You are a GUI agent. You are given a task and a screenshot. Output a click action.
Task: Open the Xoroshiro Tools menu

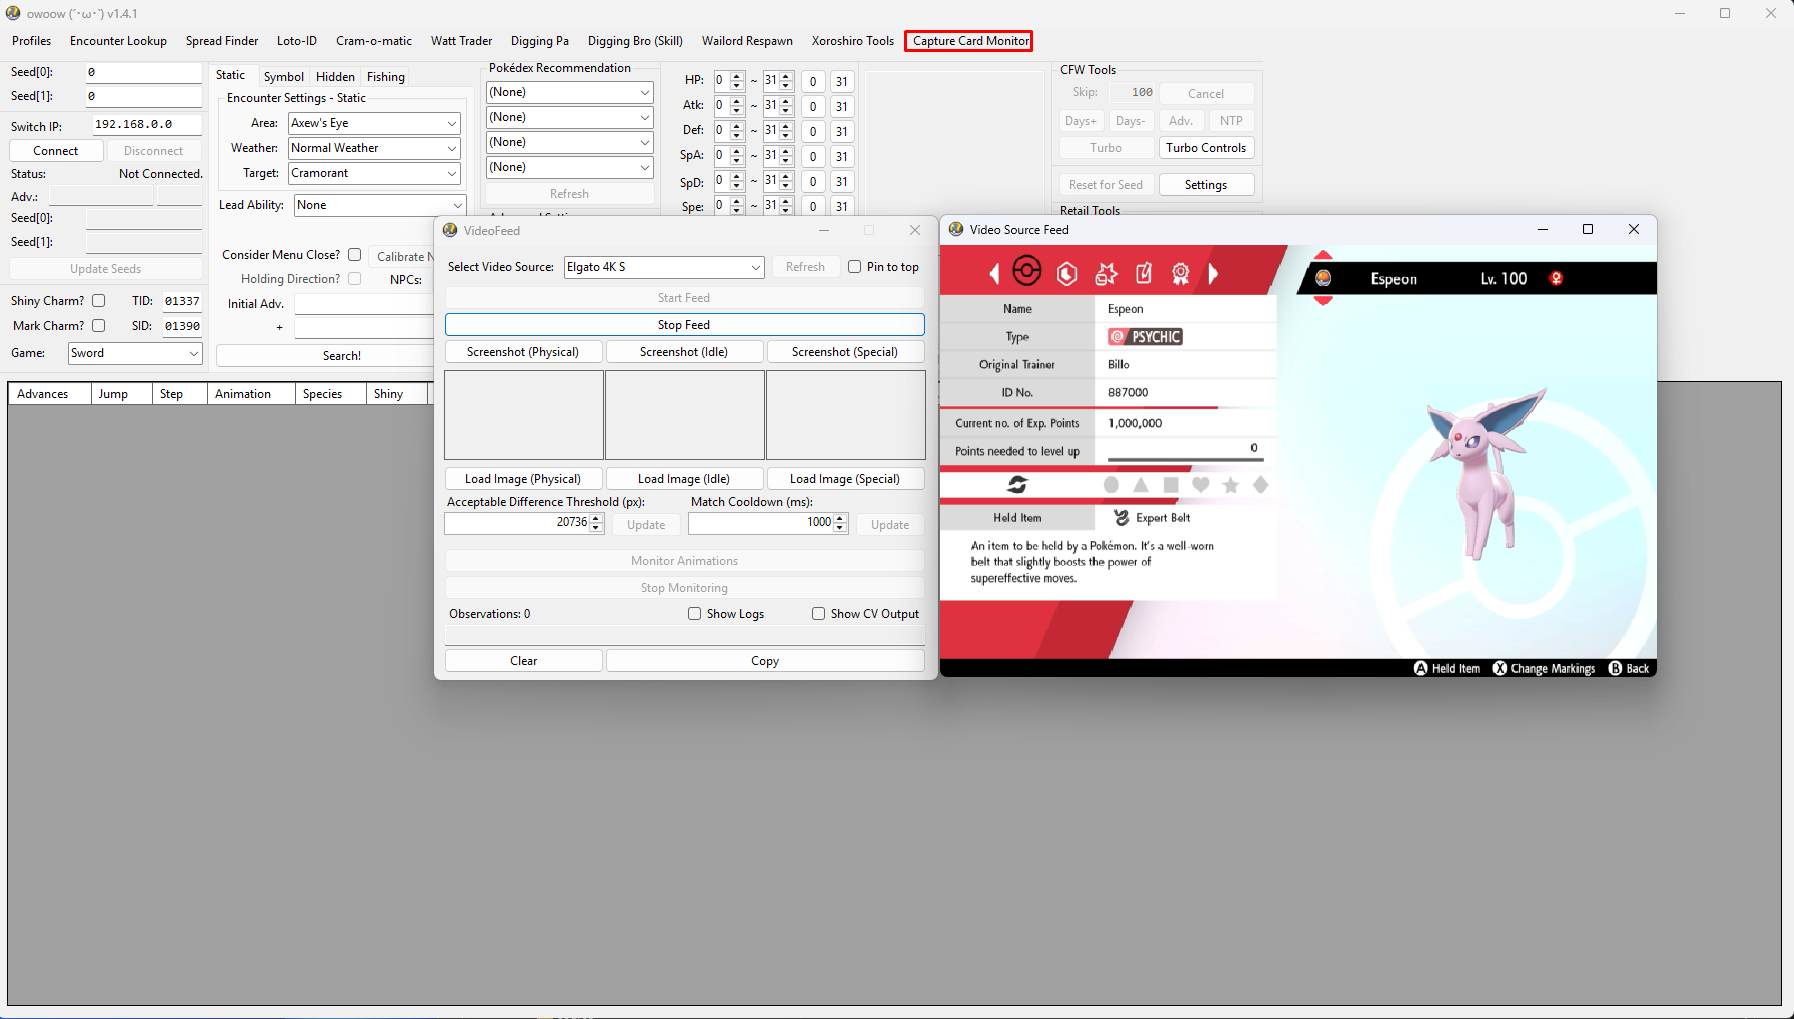click(x=853, y=41)
